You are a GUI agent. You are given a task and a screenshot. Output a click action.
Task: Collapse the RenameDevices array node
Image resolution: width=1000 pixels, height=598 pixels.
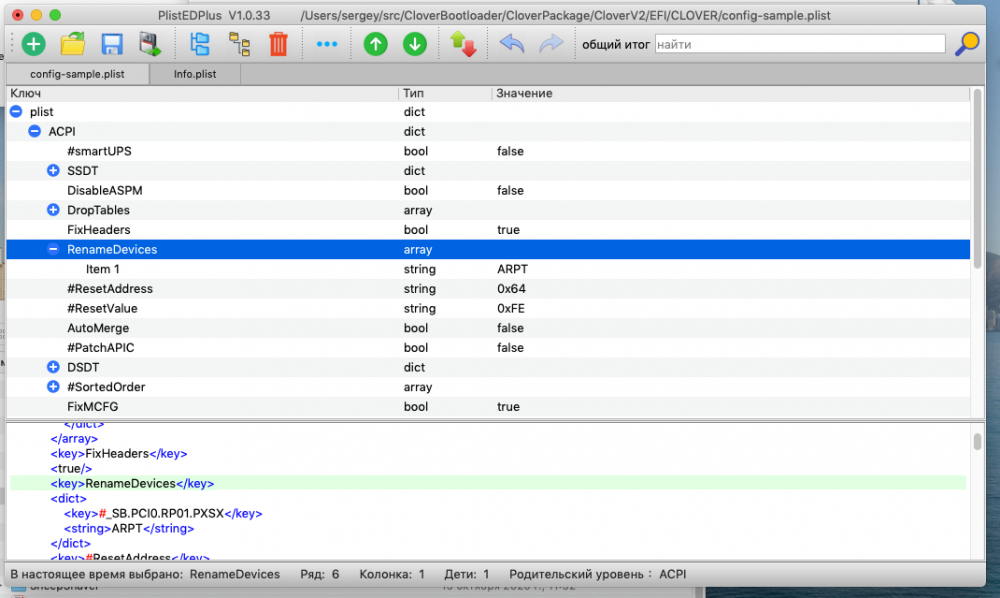[x=53, y=249]
